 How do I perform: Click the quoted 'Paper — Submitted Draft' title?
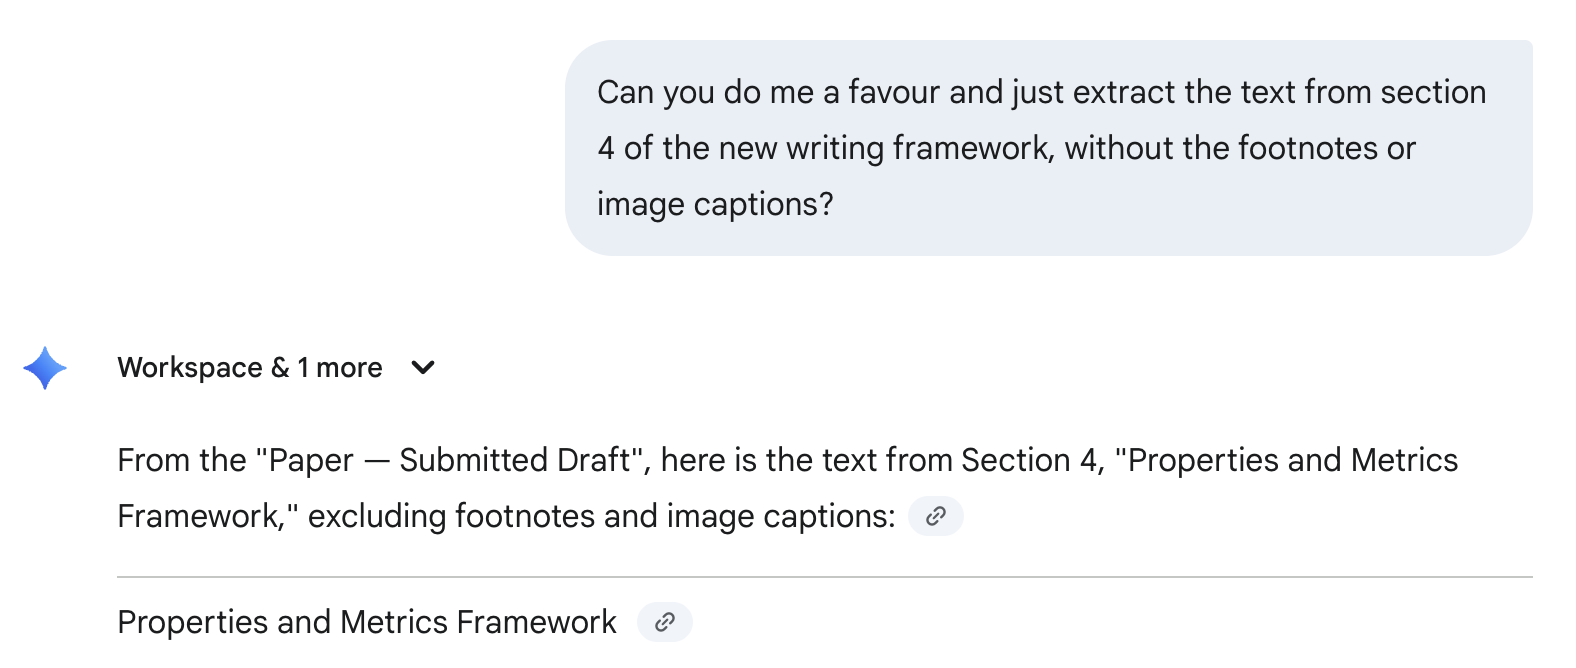coord(454,460)
